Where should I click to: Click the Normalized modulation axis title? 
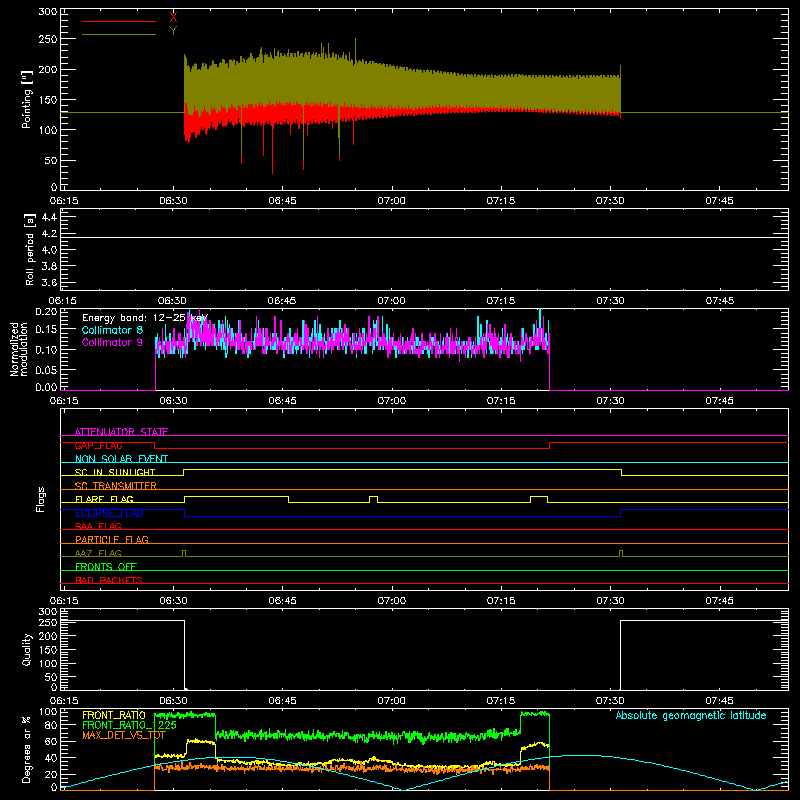point(19,349)
